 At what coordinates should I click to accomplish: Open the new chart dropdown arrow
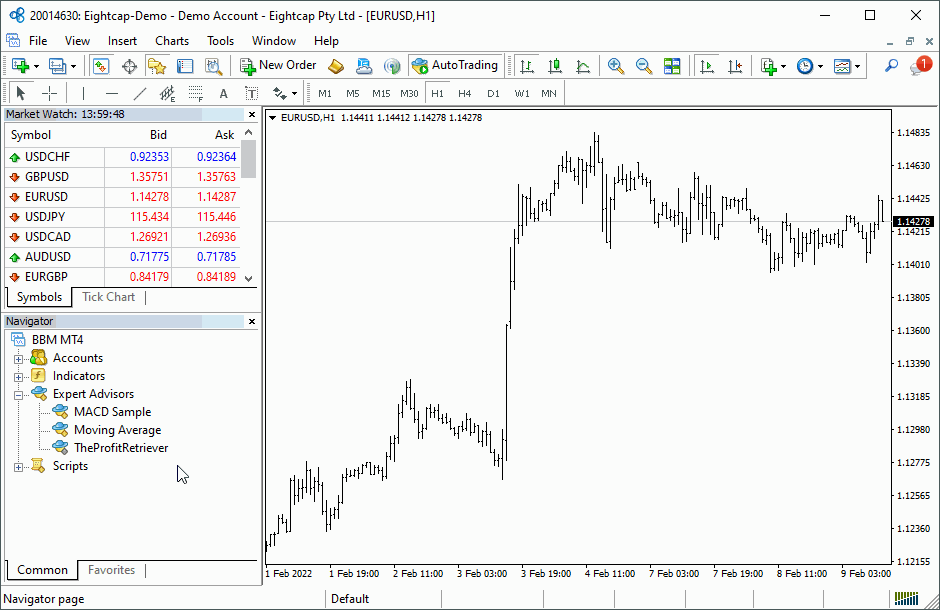[37, 66]
